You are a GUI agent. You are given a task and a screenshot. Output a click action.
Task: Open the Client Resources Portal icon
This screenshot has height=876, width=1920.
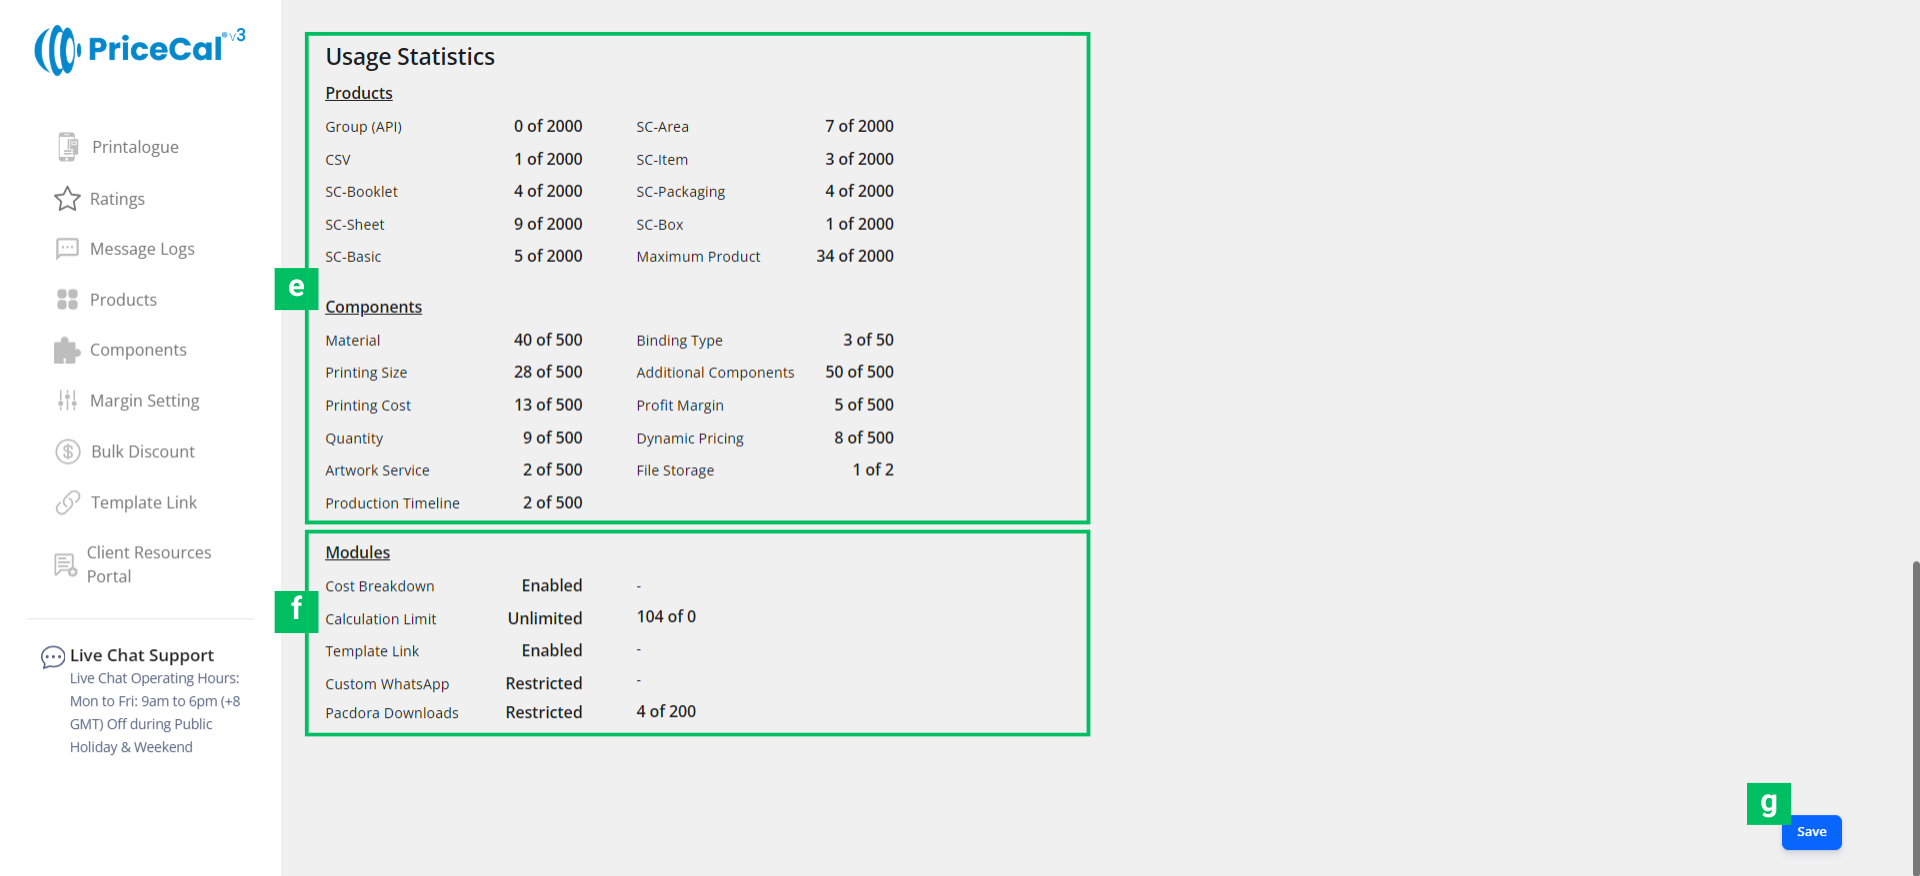(65, 565)
